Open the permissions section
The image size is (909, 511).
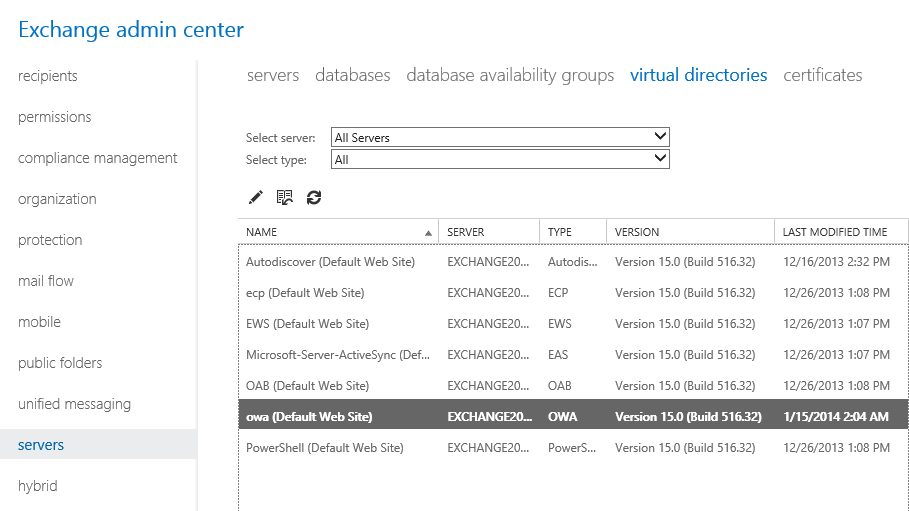point(54,117)
